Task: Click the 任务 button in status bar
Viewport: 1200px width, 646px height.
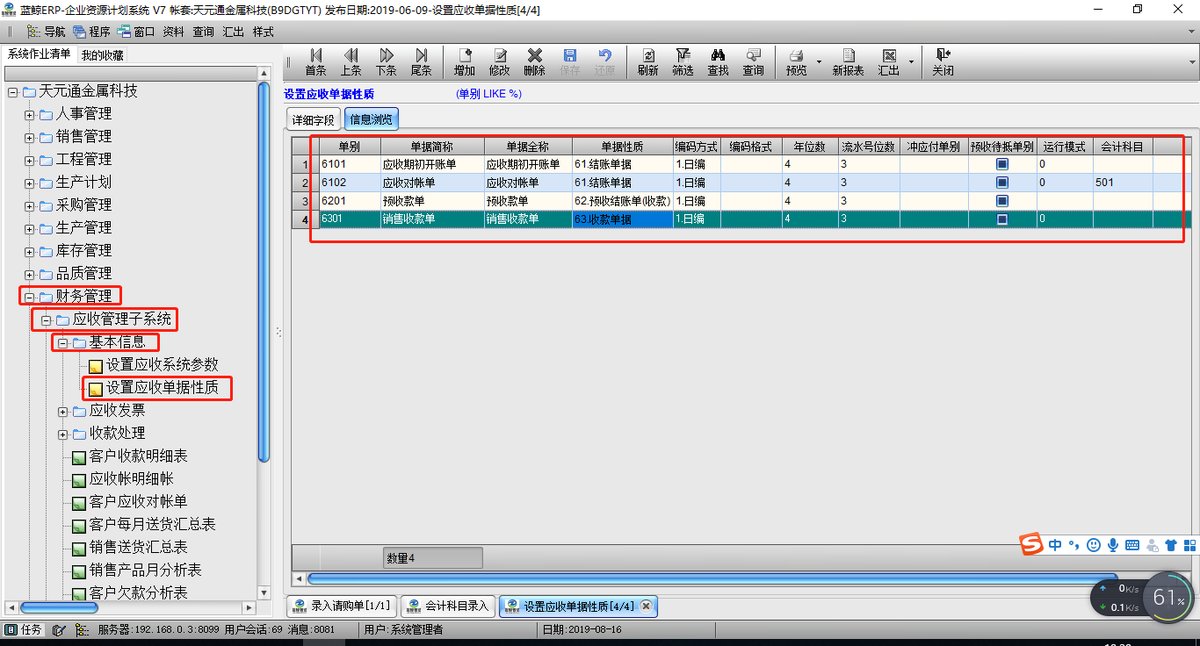Action: (24, 630)
